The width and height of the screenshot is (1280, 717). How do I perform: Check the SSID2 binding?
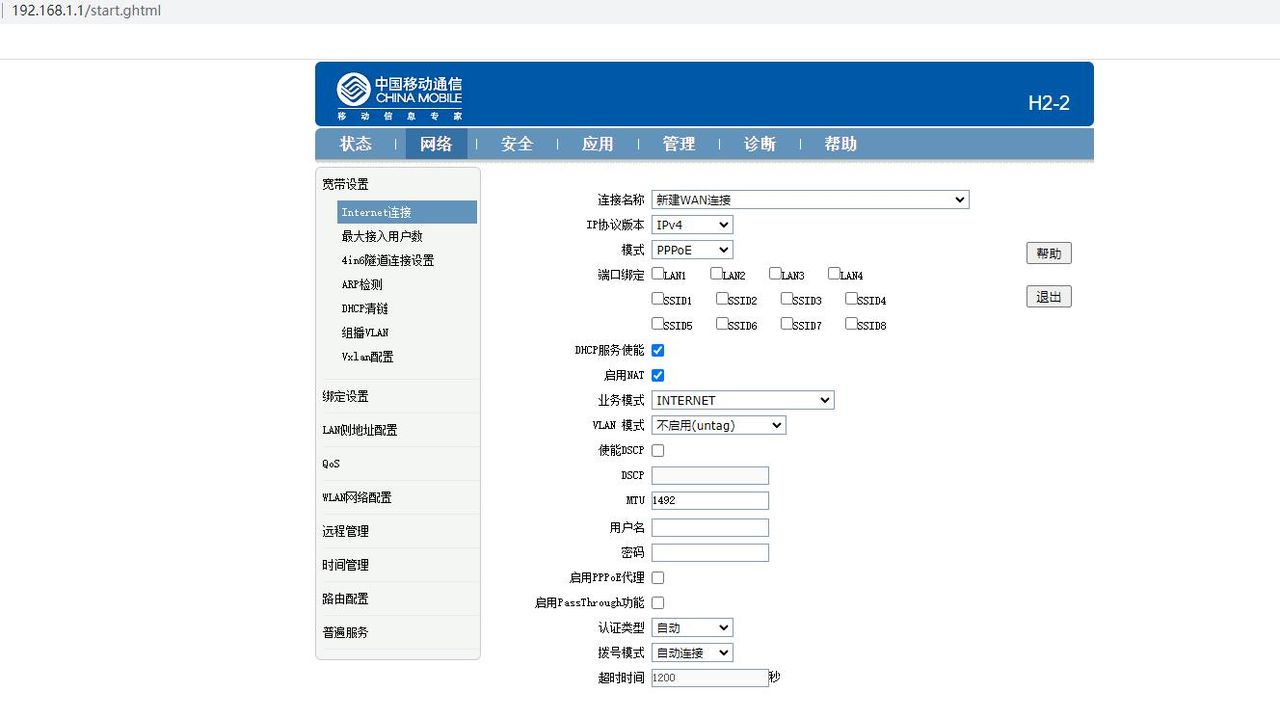(722, 298)
